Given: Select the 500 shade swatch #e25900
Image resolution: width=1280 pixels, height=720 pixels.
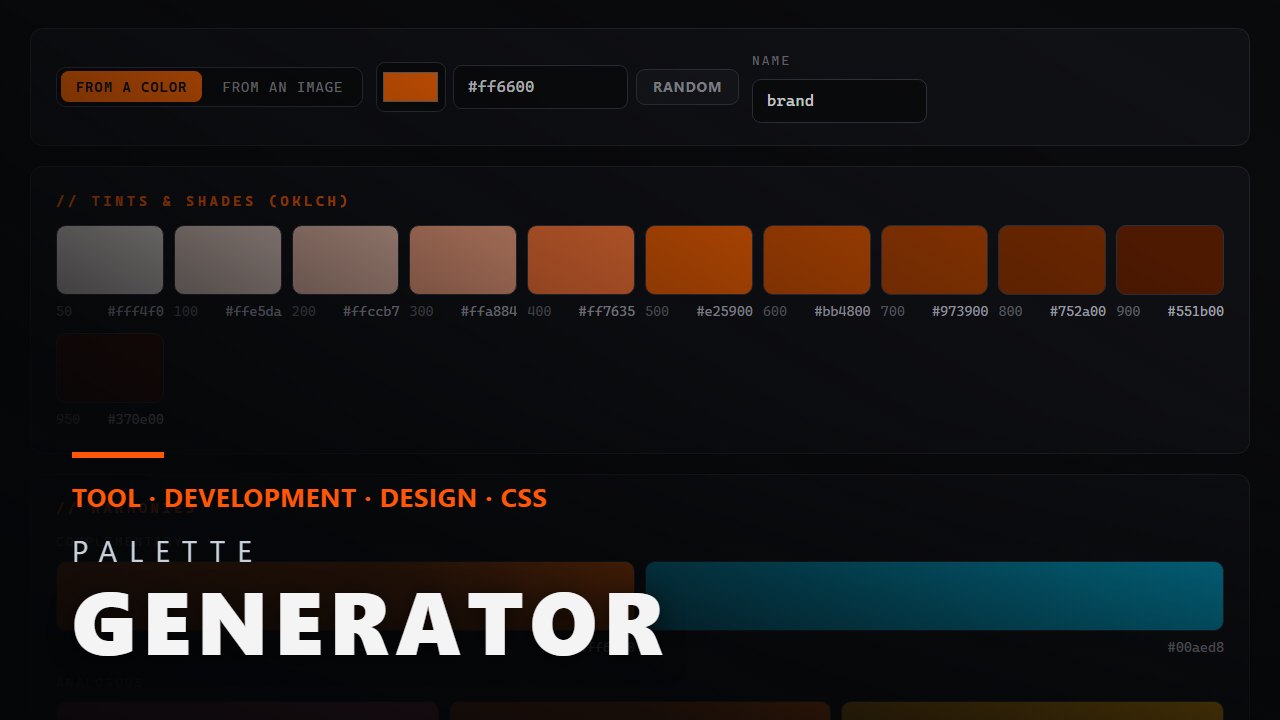Looking at the screenshot, I should point(699,260).
